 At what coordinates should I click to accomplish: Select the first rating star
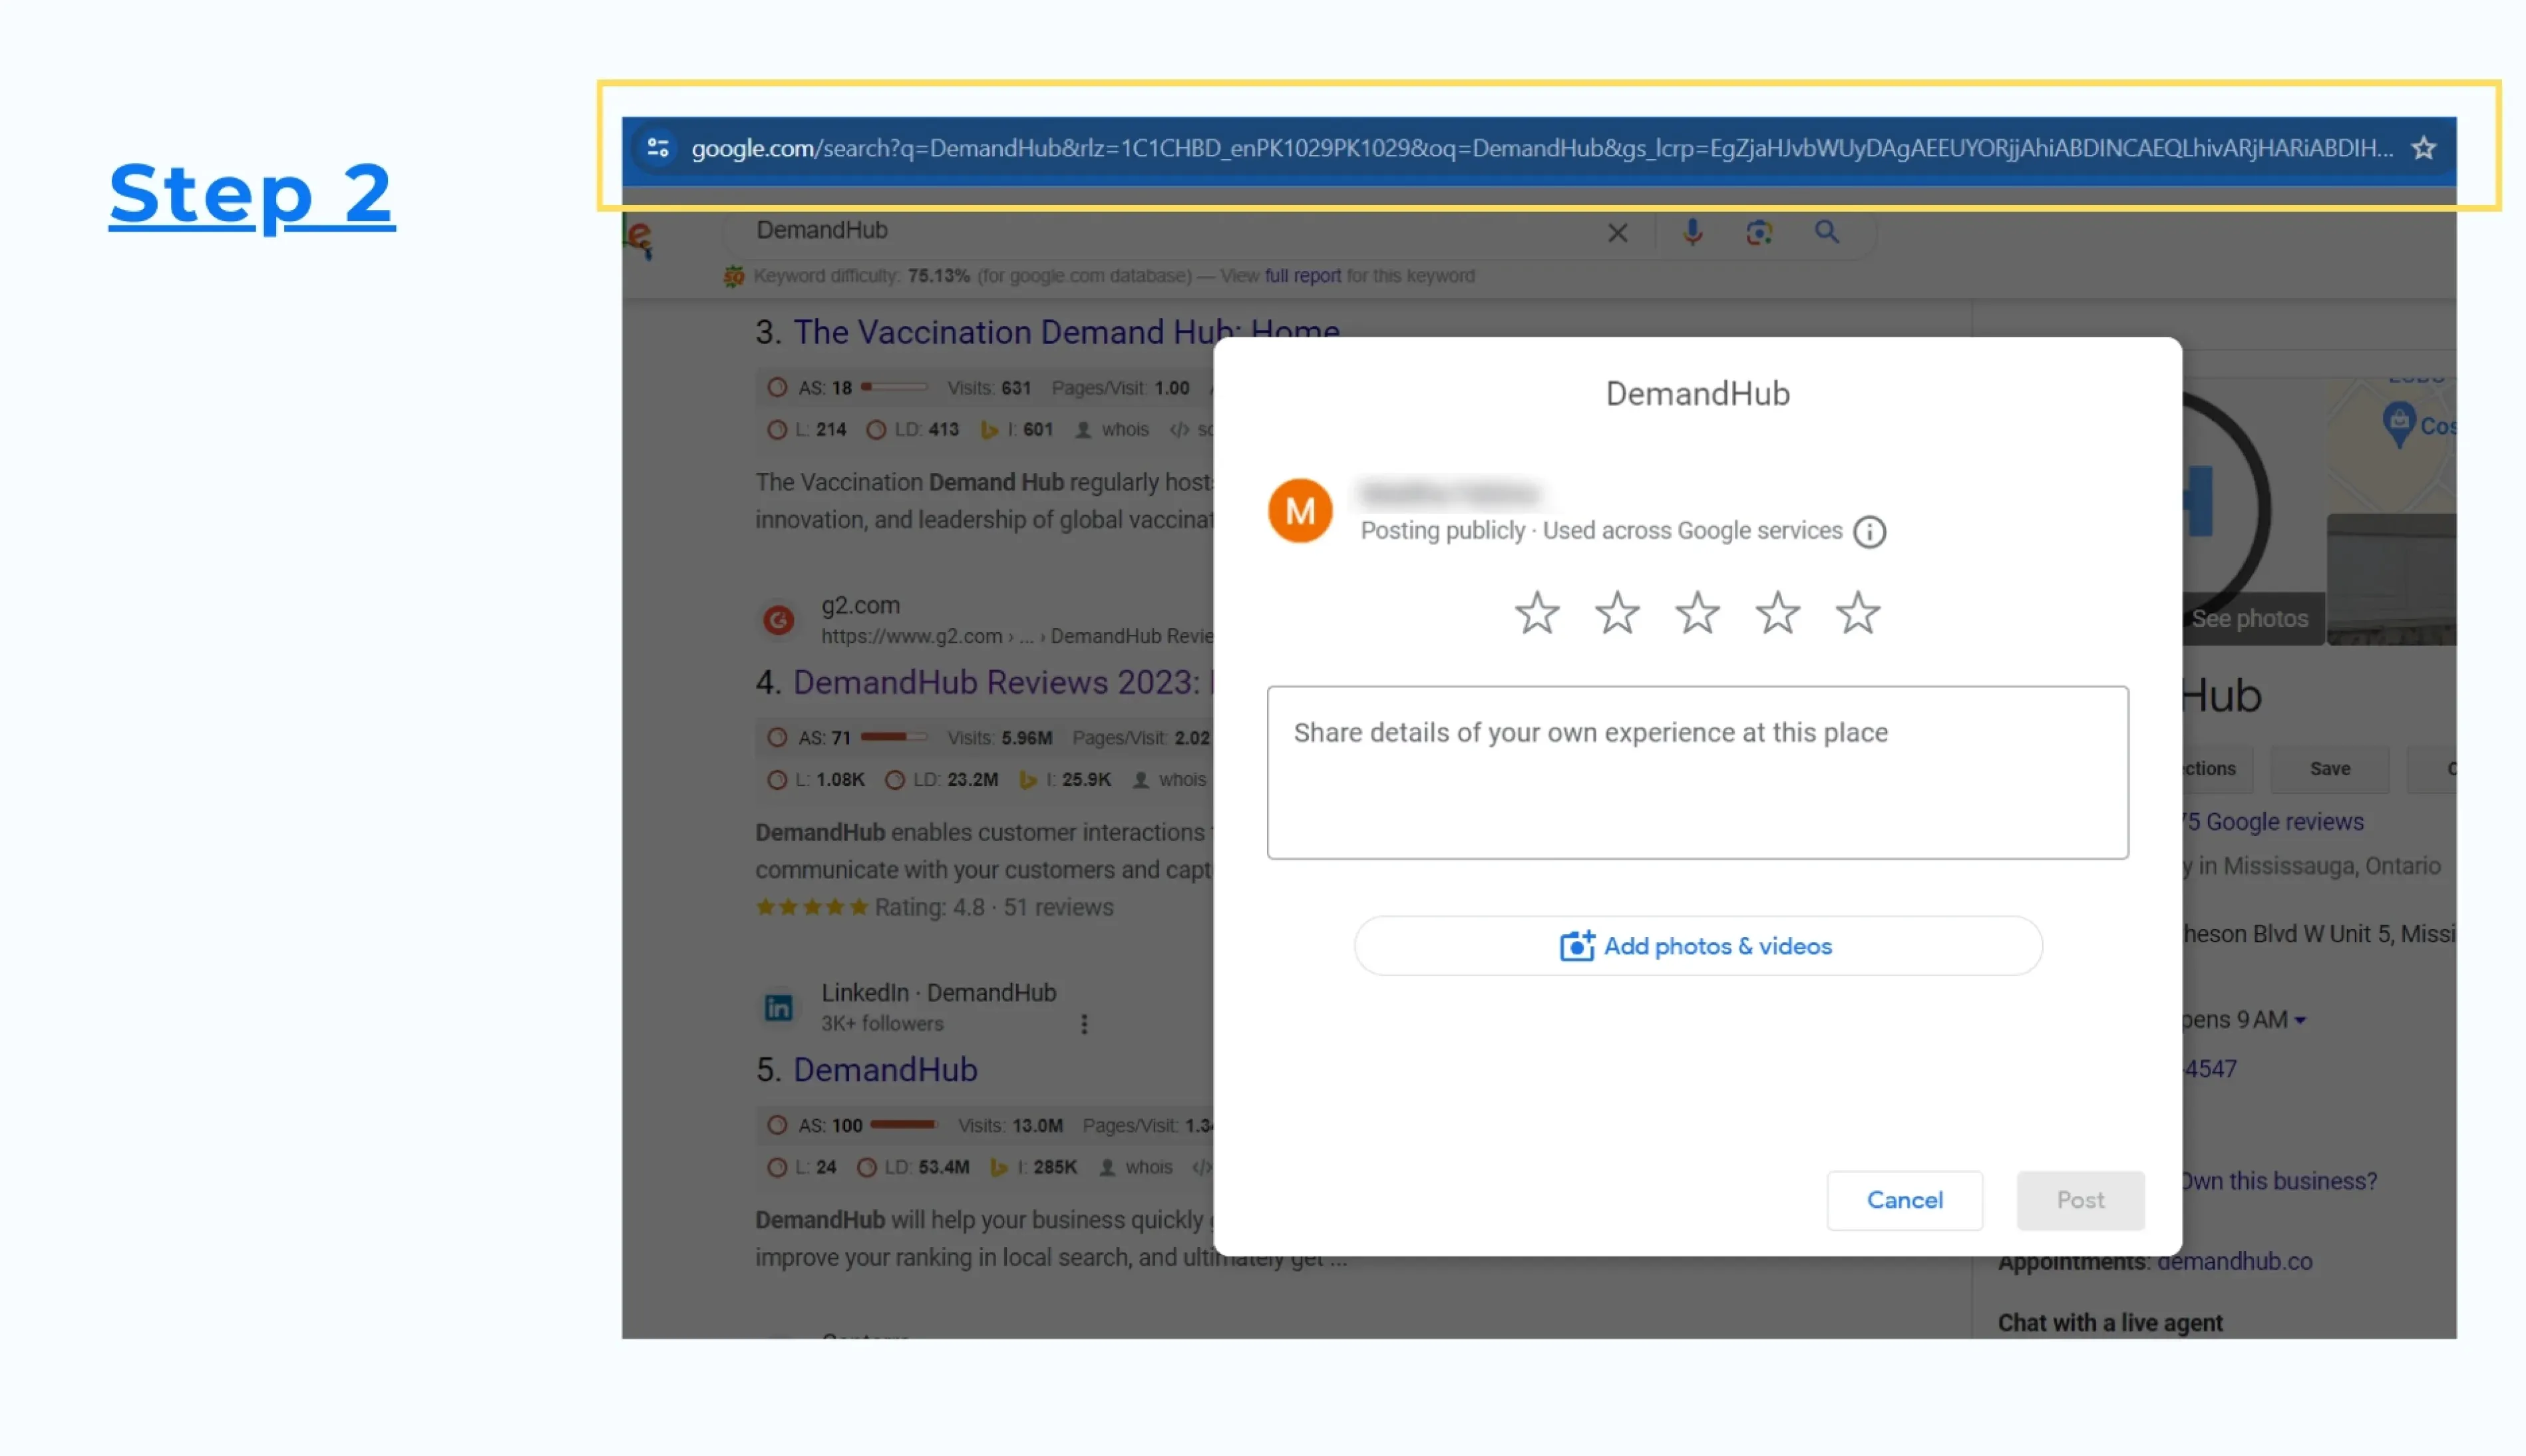coord(1537,613)
